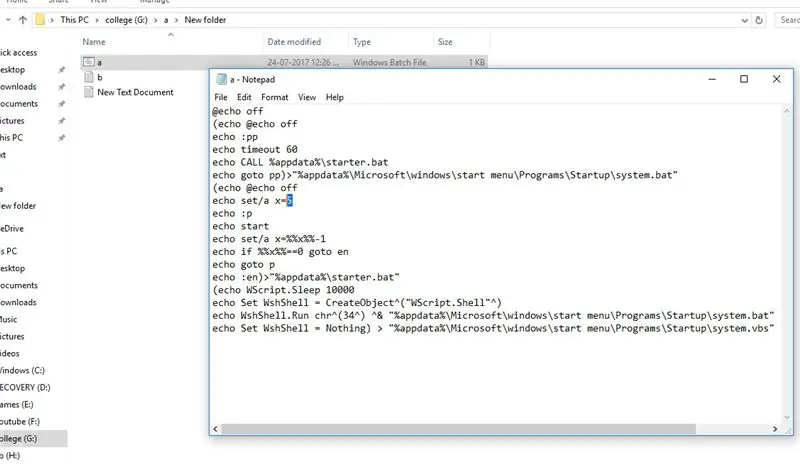Screen dimensions: 800x469
Task: Open Quick access in navigation pane
Action: [18, 53]
